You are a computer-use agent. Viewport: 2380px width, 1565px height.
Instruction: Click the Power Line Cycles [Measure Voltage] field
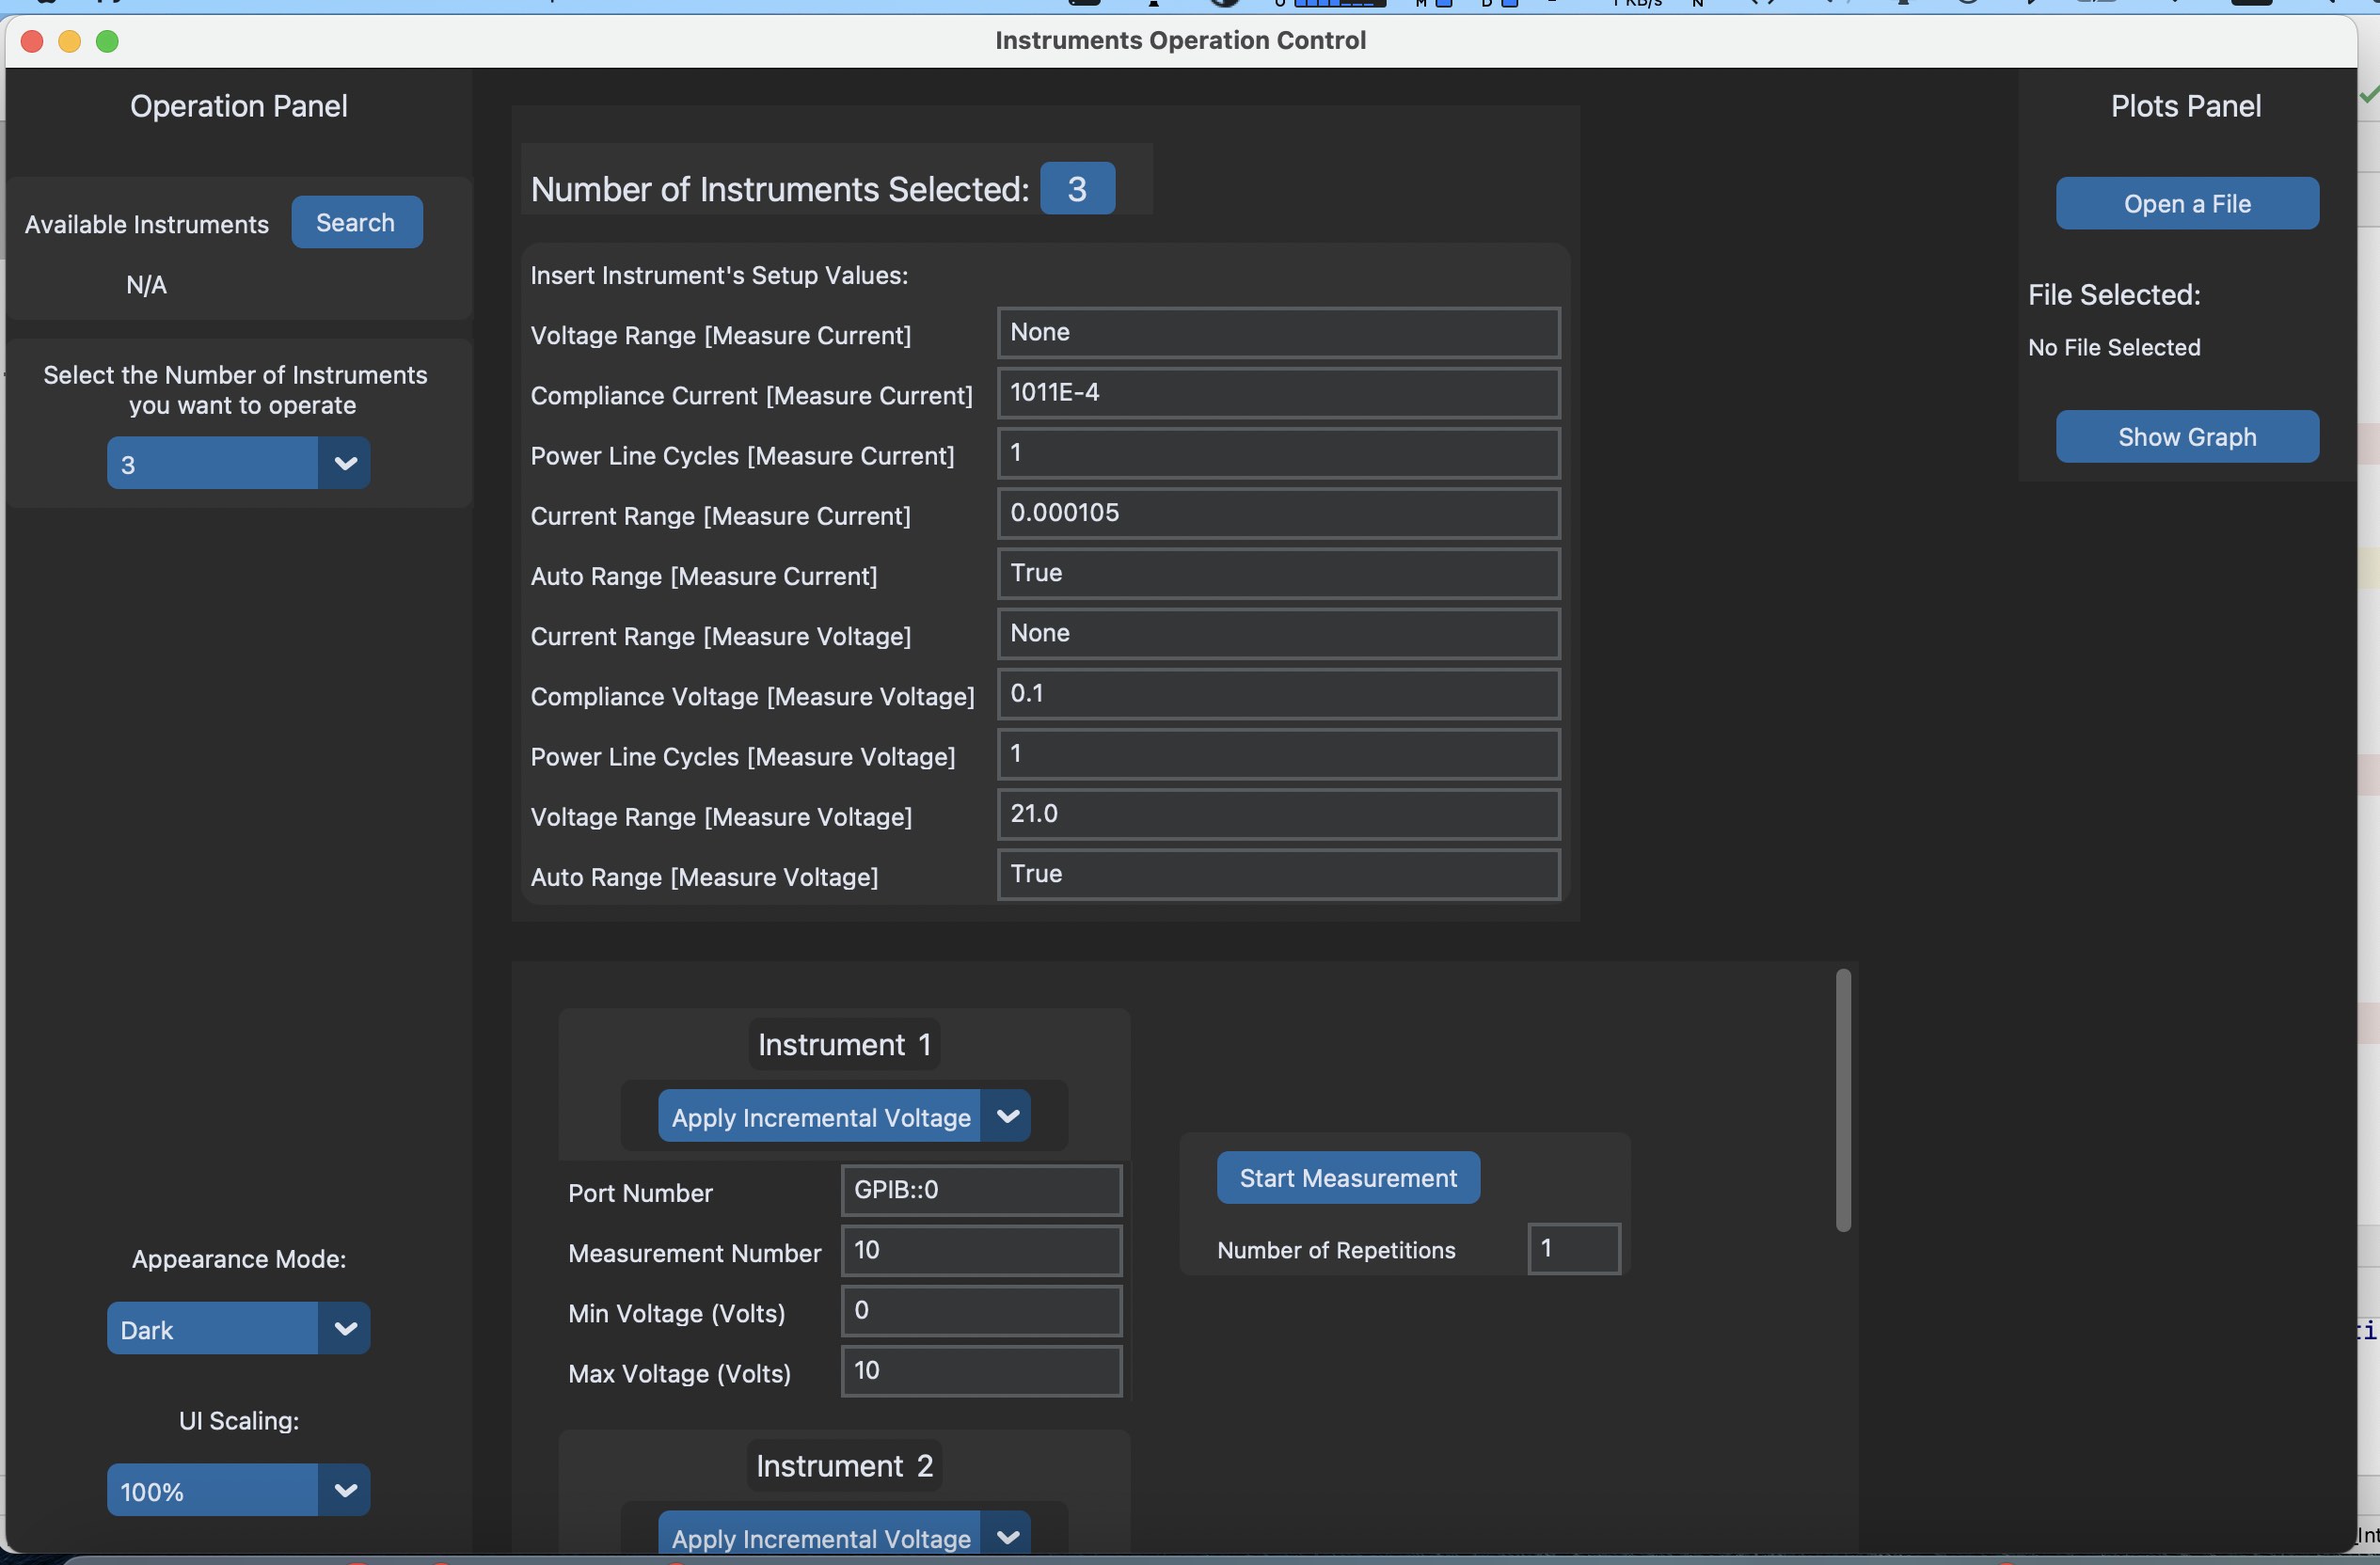pos(1279,754)
